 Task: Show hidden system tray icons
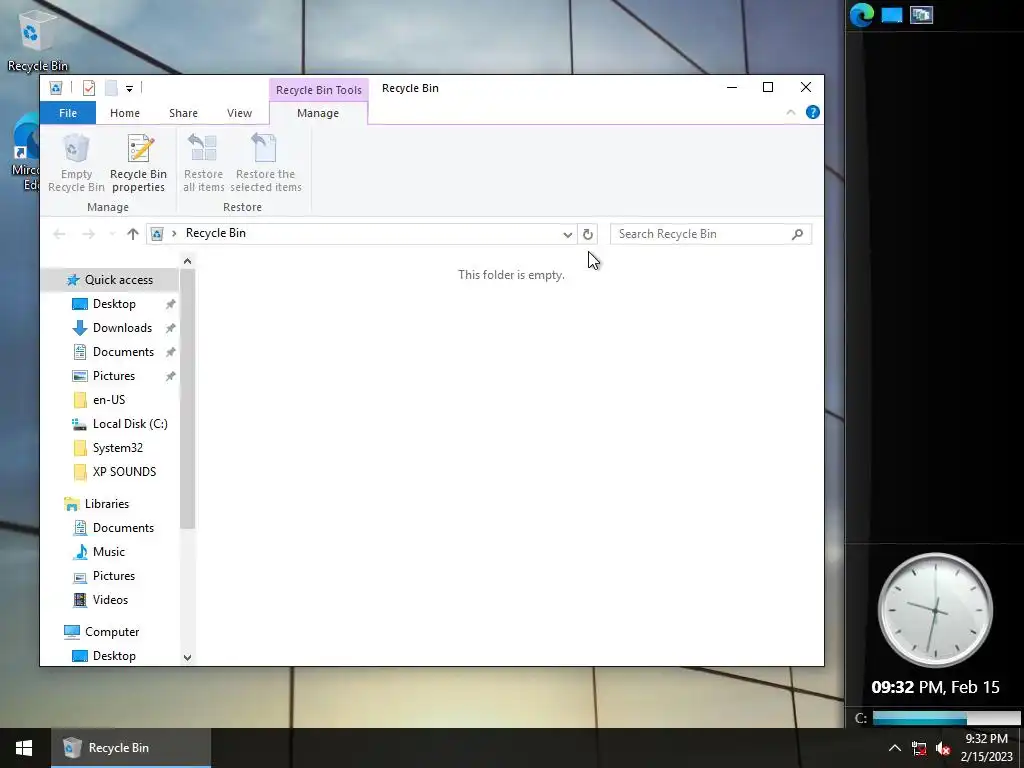point(895,748)
